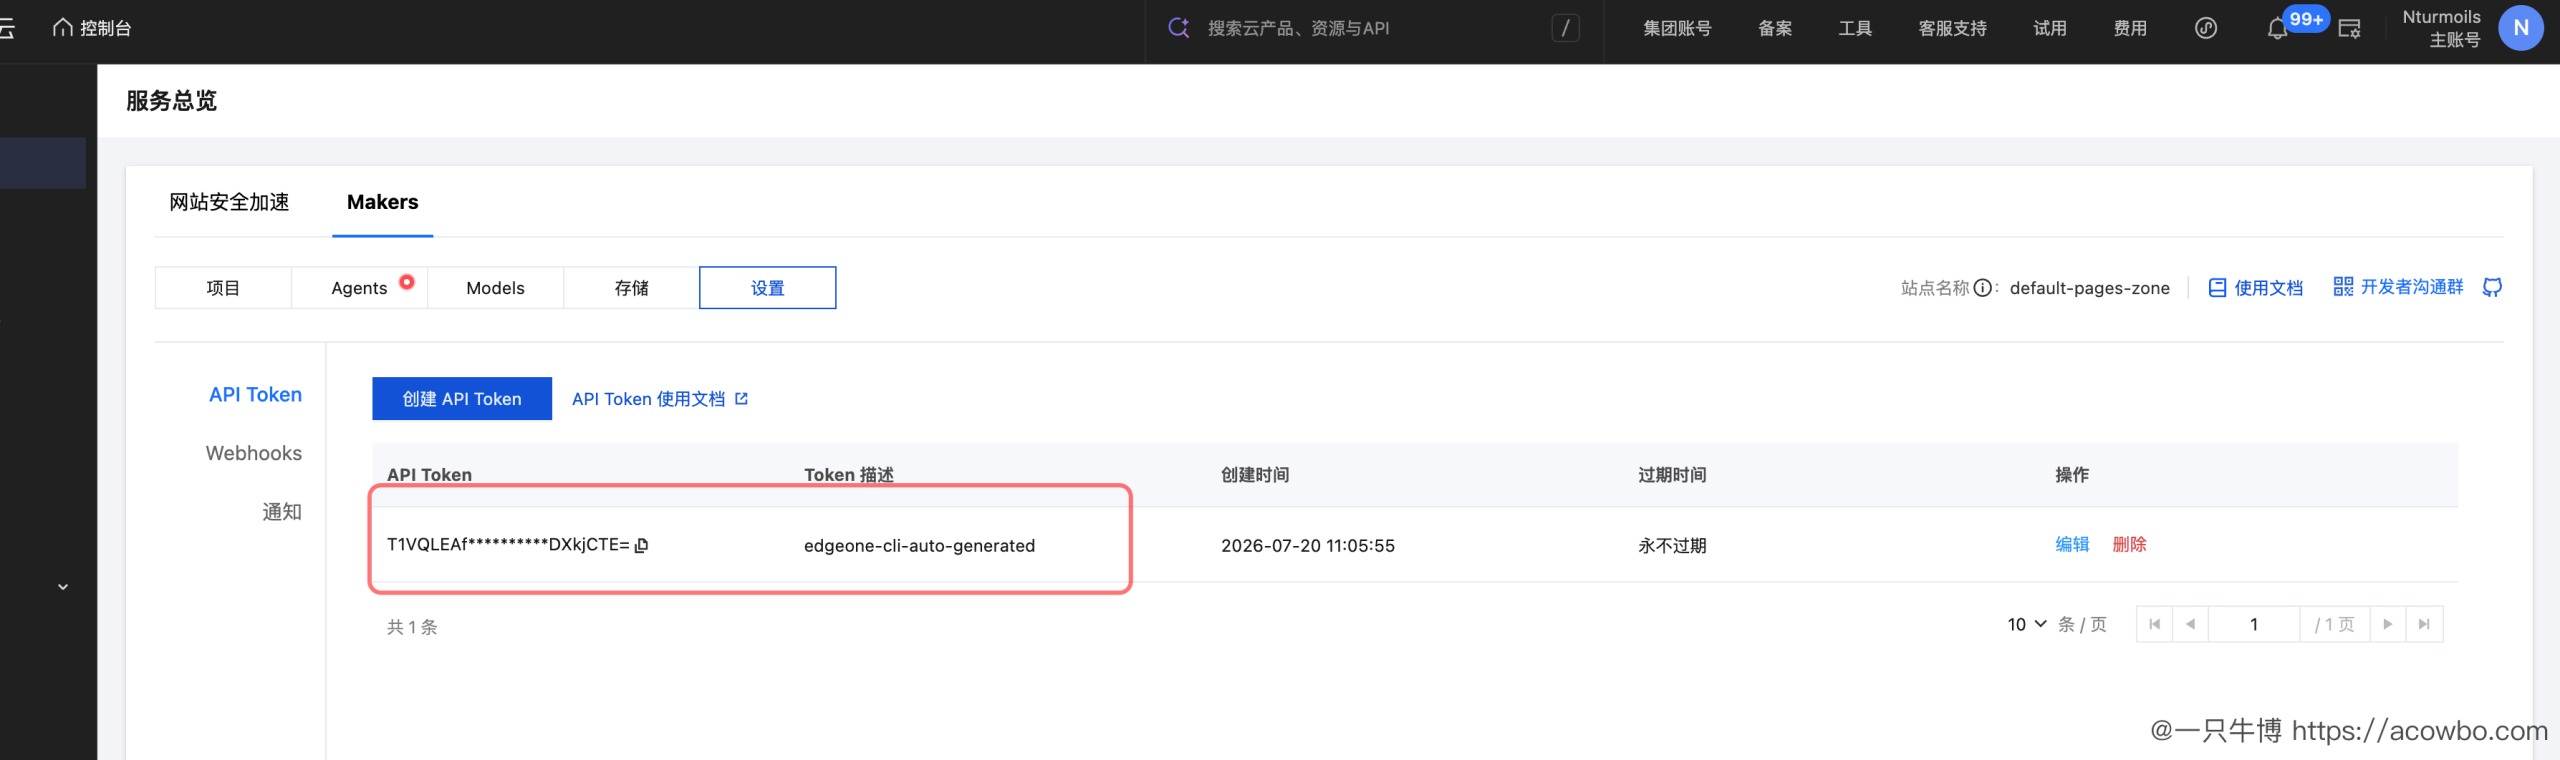Click the info icon beside 站点名称
The height and width of the screenshot is (760, 2560).
coord(1982,288)
